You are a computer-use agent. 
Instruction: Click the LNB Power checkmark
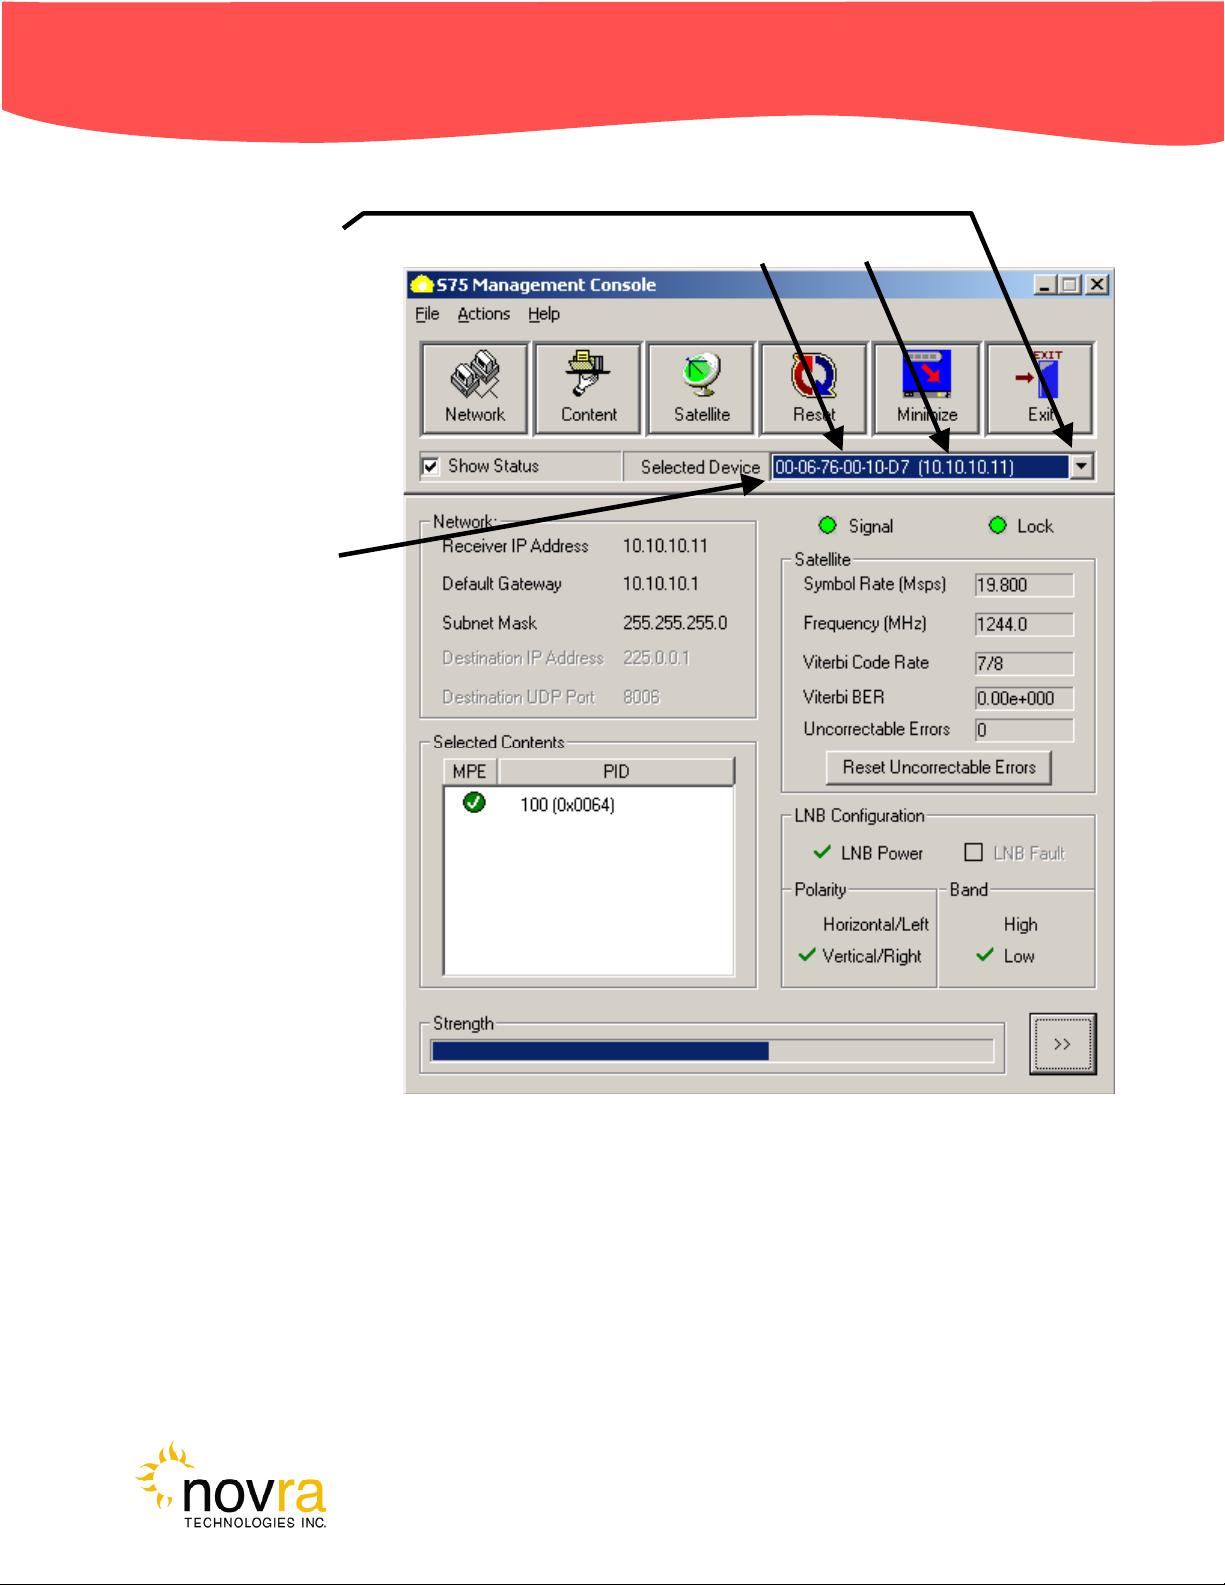[822, 852]
